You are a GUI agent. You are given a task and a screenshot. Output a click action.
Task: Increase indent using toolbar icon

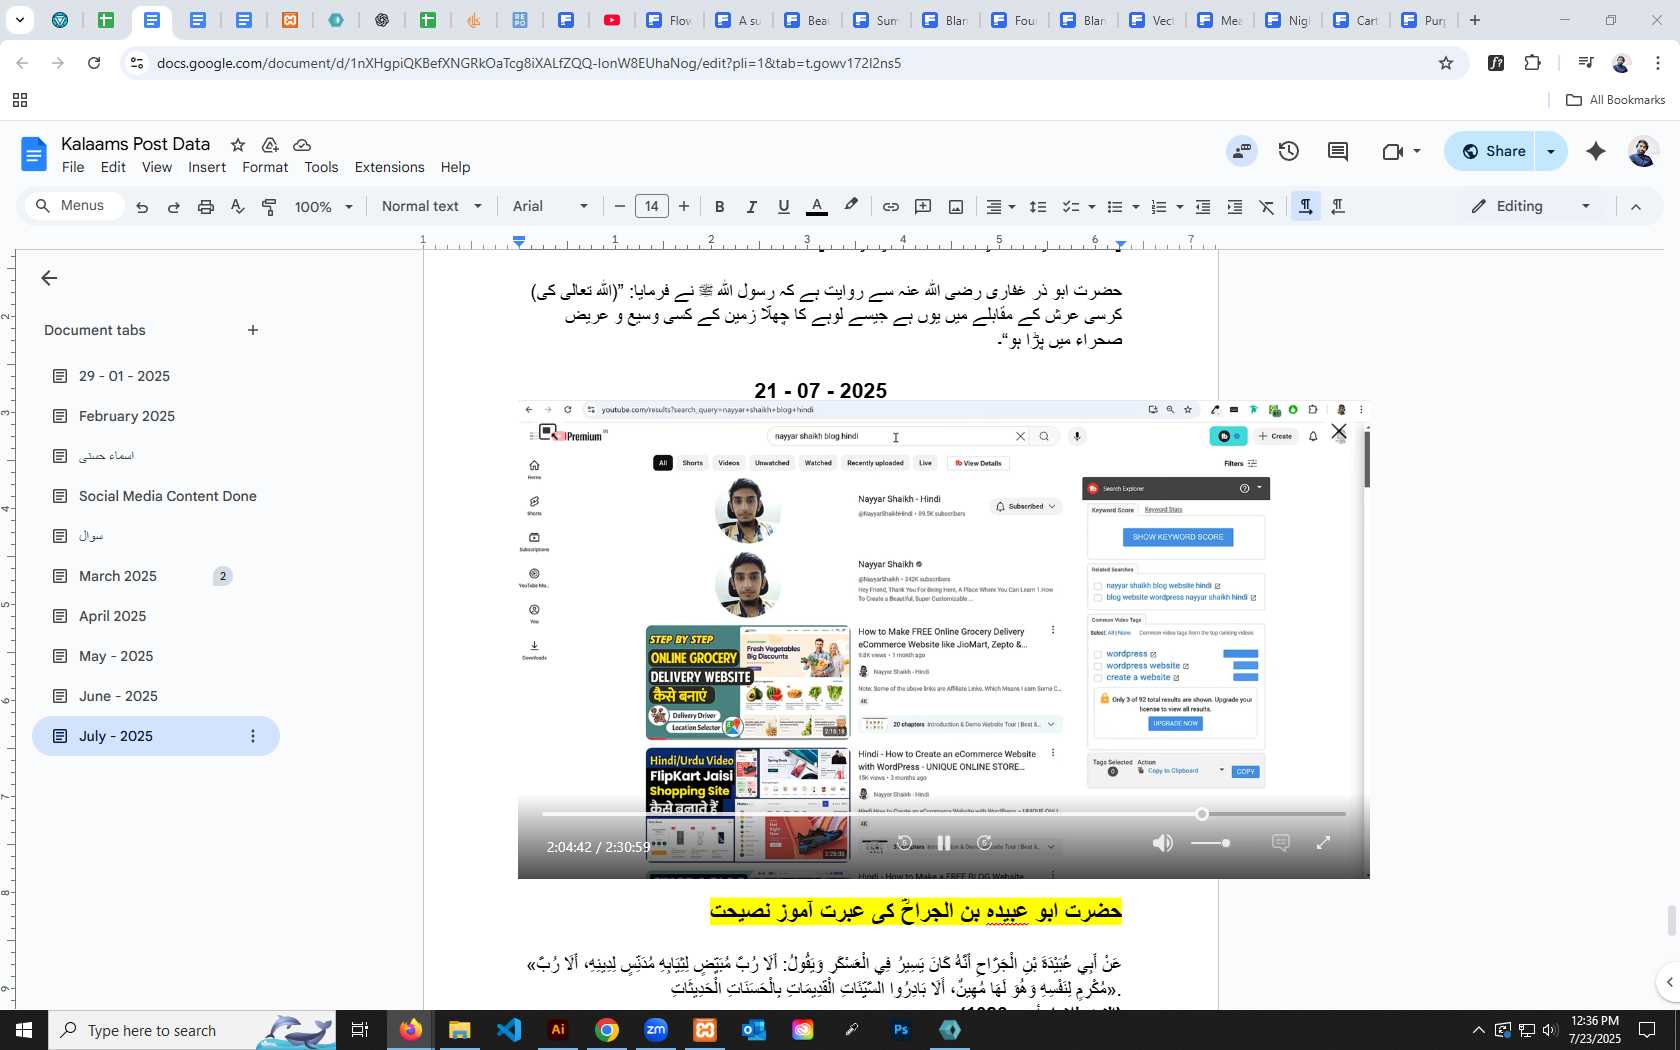(1235, 207)
